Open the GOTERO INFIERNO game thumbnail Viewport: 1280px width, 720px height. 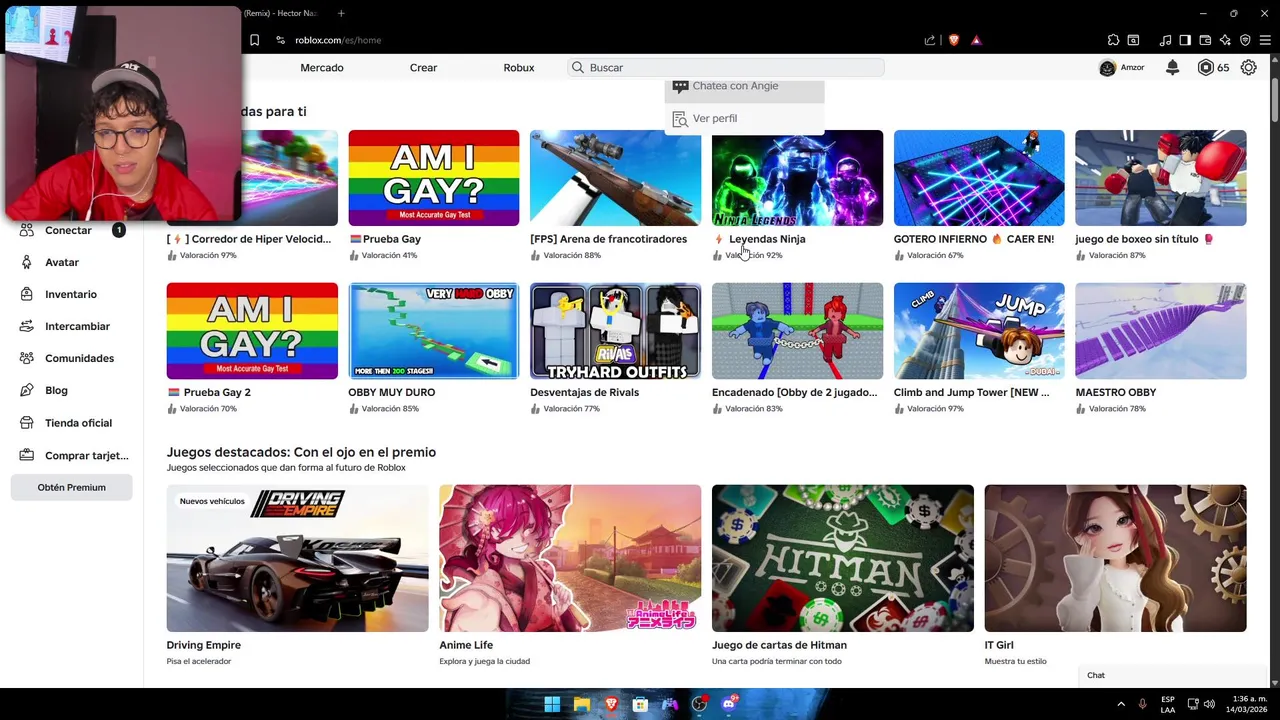pyautogui.click(x=979, y=178)
